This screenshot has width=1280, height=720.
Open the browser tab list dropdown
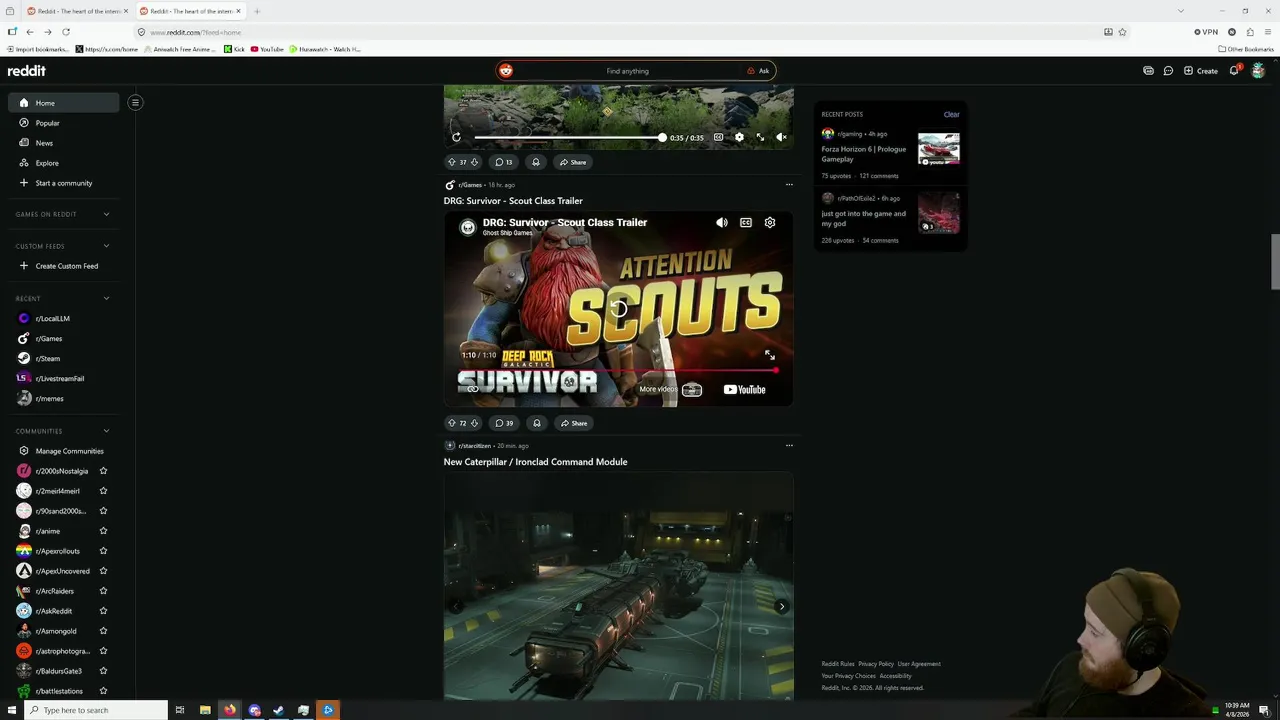(1181, 11)
